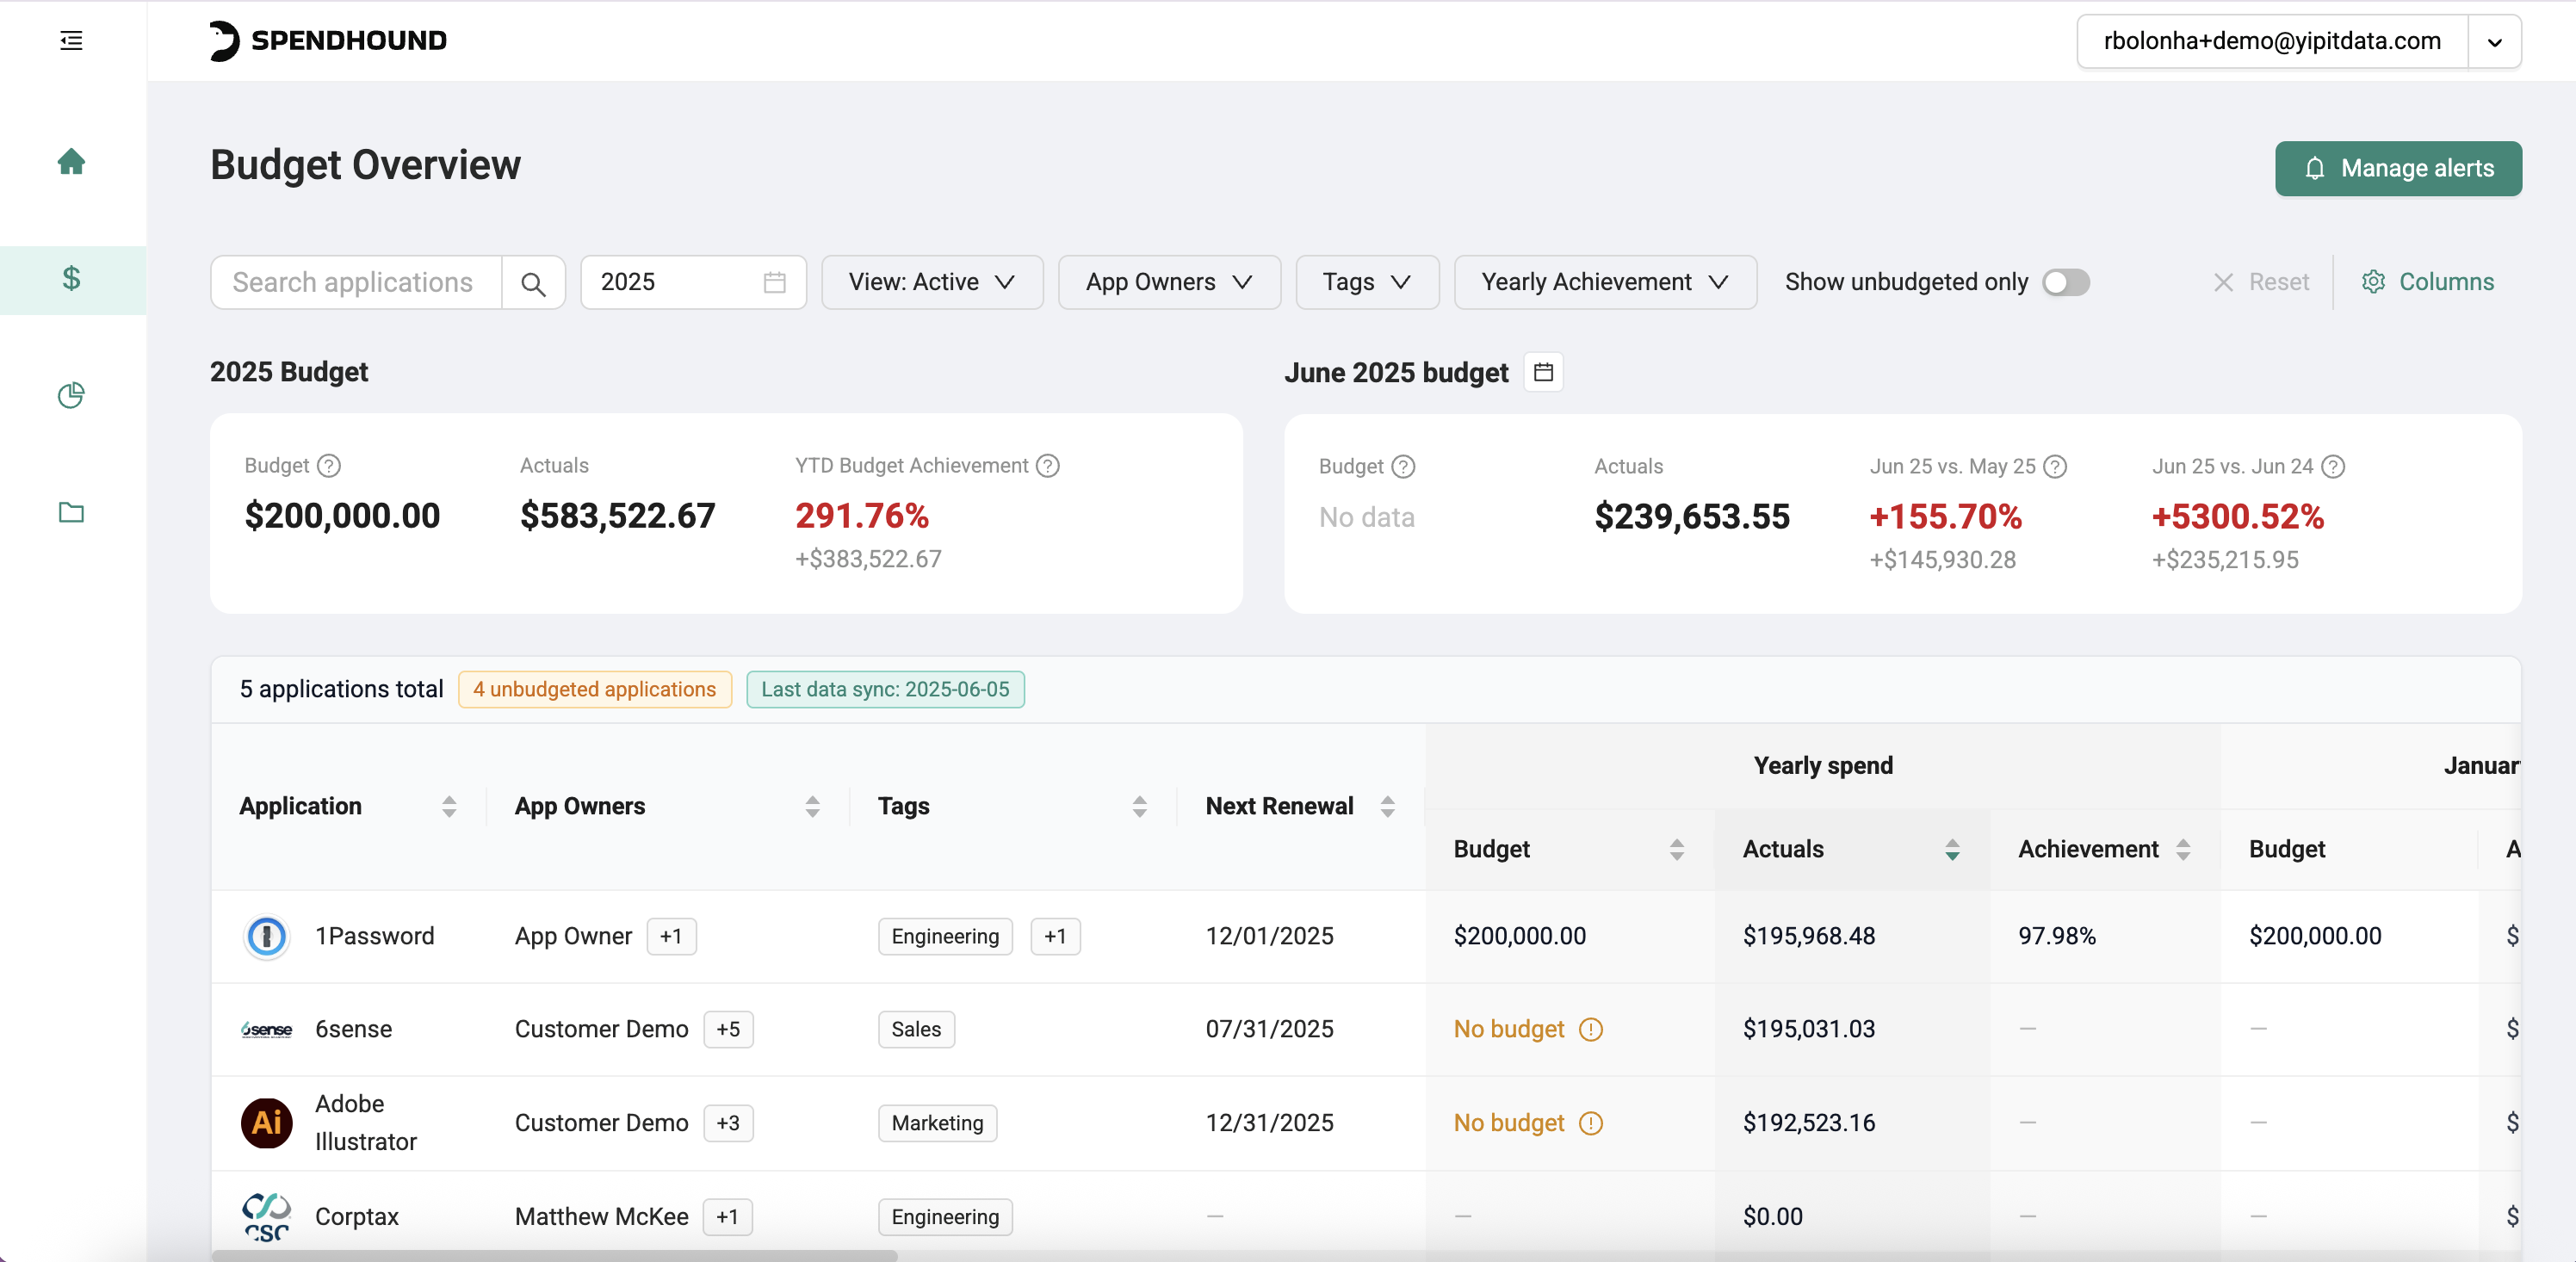Click 2025 Budget help icon
Image resolution: width=2576 pixels, height=1262 pixels.
click(329, 466)
